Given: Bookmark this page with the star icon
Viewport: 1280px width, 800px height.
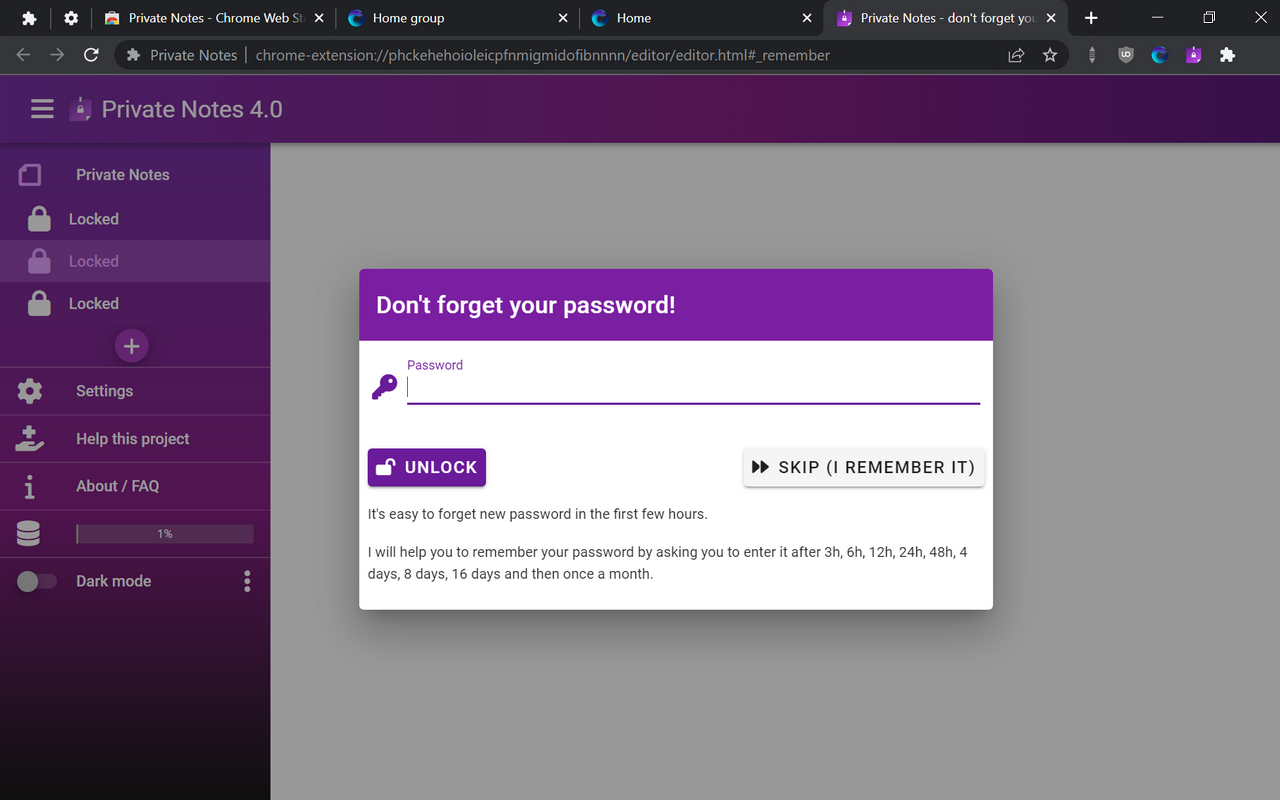Looking at the screenshot, I should (1050, 55).
